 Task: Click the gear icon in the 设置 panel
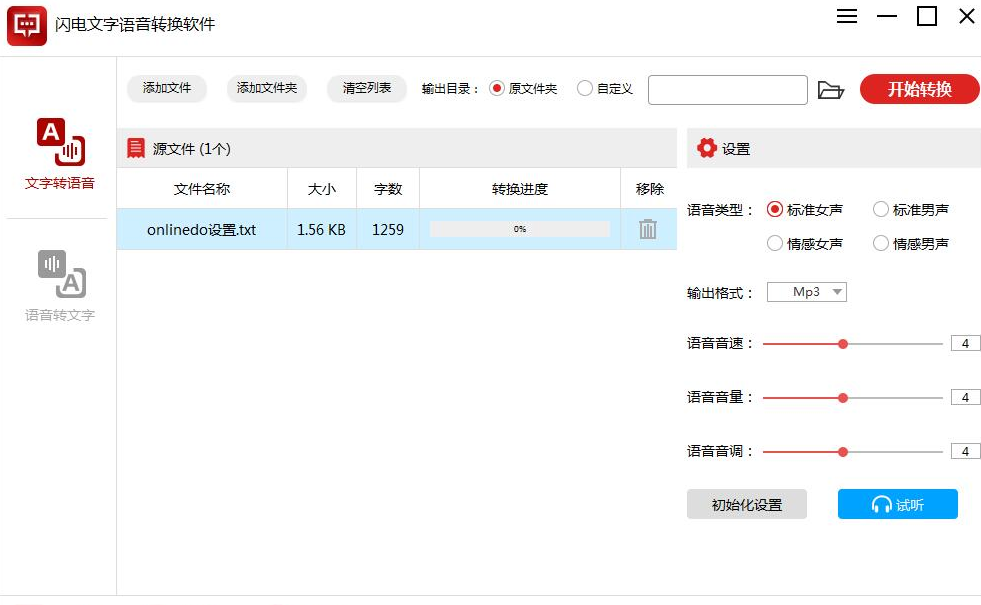point(706,148)
